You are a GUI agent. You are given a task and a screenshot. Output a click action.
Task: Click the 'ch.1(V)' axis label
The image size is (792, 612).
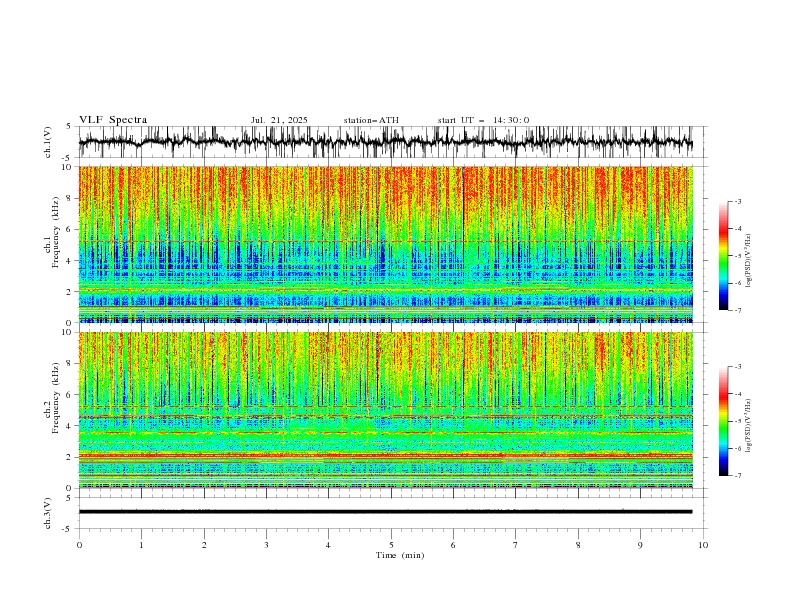coord(48,142)
